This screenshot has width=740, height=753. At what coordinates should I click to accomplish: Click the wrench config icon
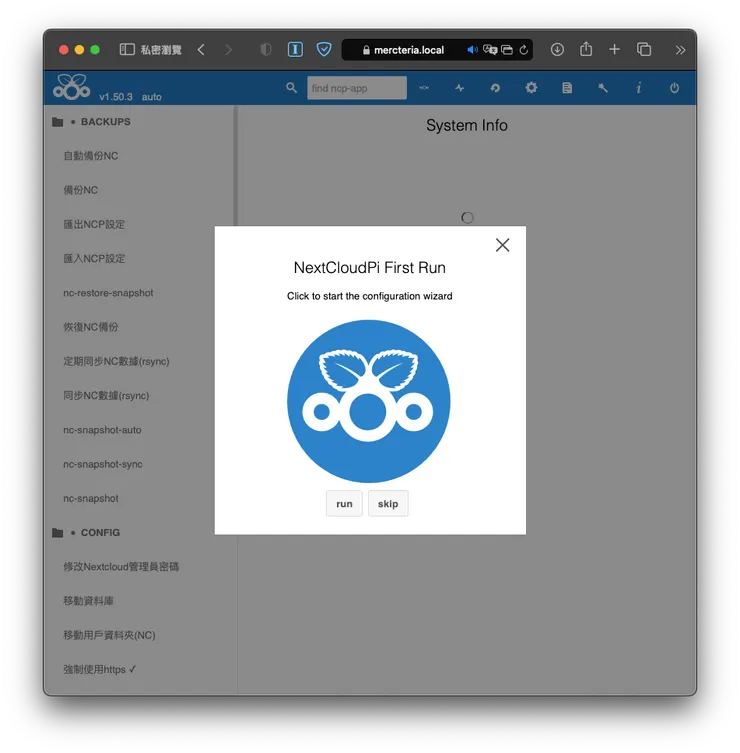pos(603,88)
